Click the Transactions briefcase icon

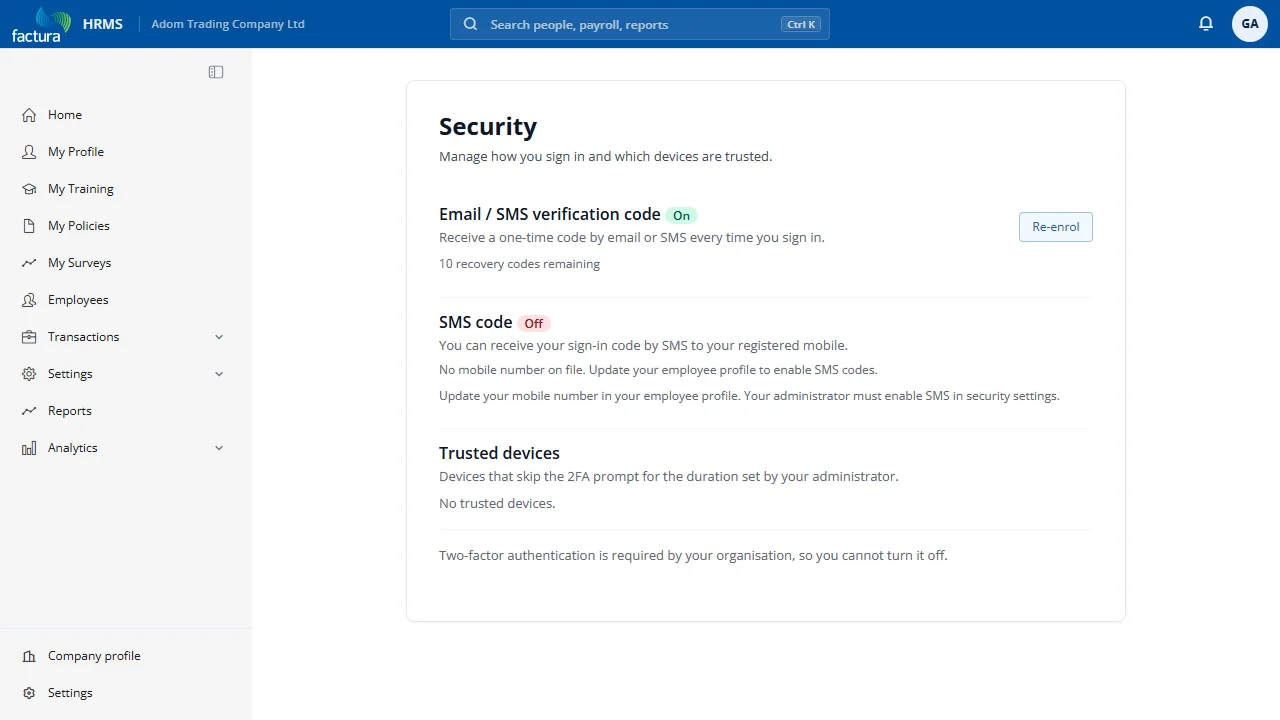click(x=29, y=337)
